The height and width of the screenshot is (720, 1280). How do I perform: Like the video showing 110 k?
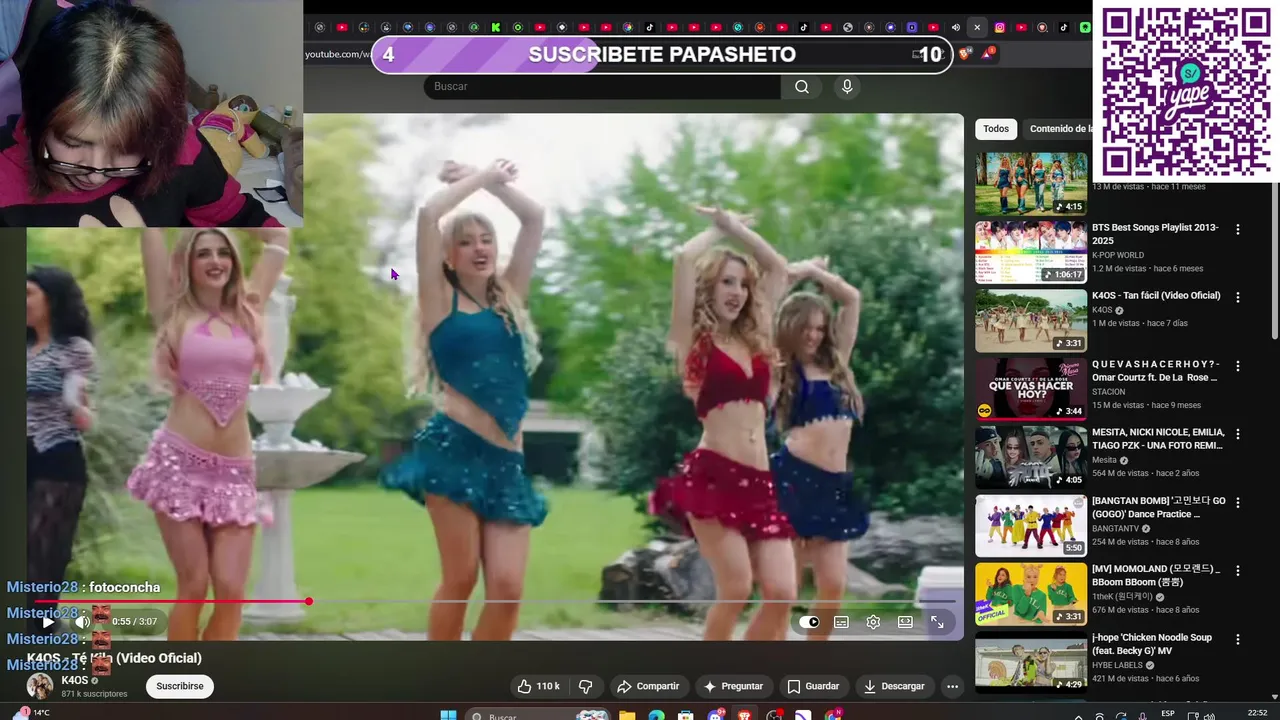pyautogui.click(x=538, y=686)
